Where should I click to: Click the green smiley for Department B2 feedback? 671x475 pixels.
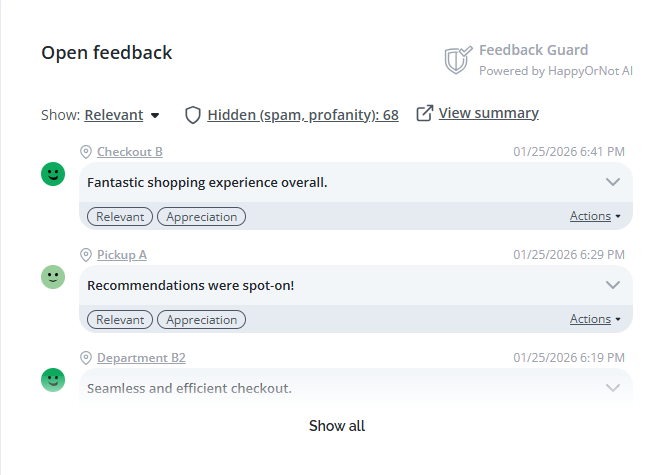53,380
